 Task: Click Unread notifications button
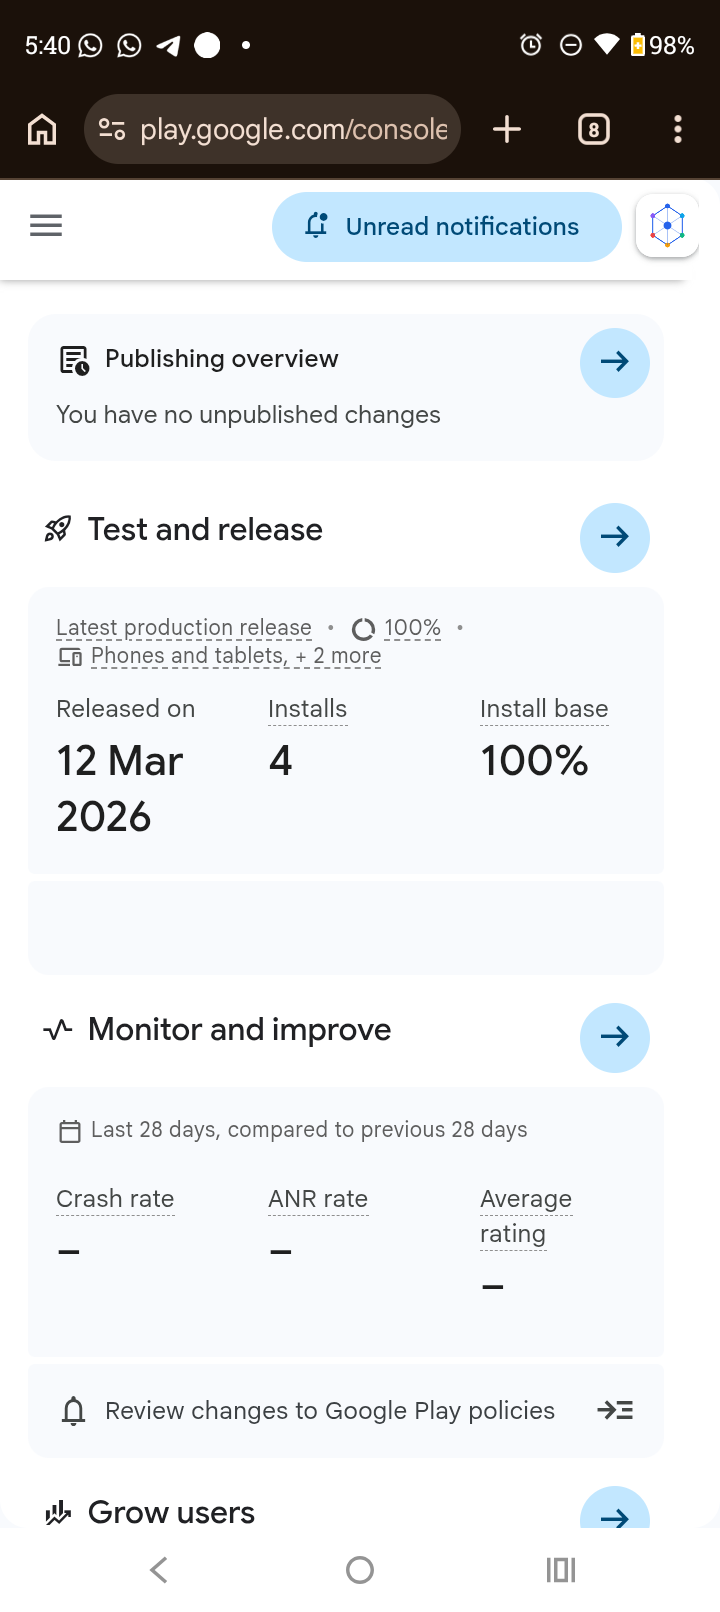tap(447, 226)
